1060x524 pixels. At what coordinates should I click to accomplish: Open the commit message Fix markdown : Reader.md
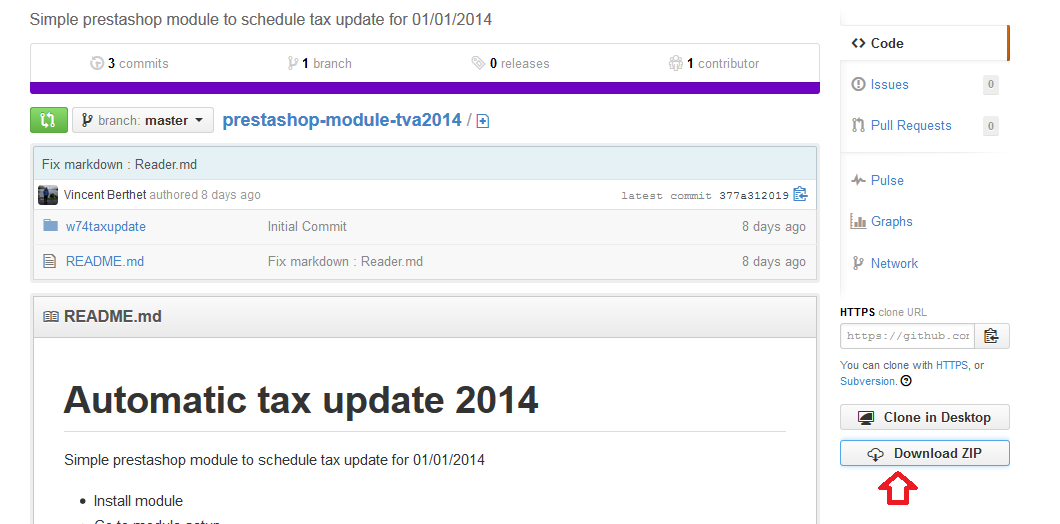pyautogui.click(x=120, y=164)
